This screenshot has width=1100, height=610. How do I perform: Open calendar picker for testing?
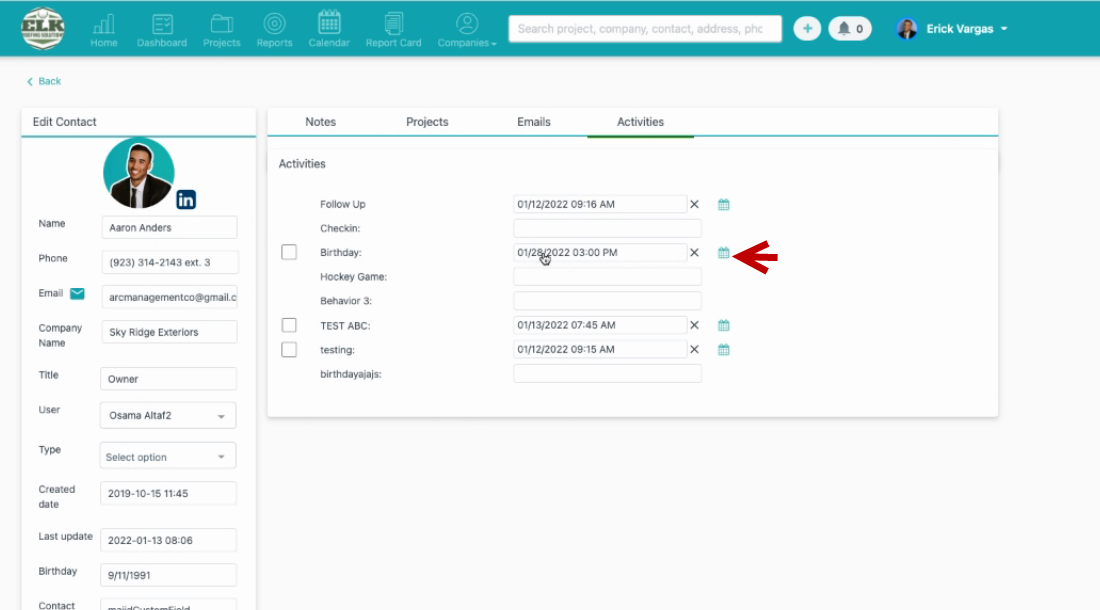click(x=723, y=349)
